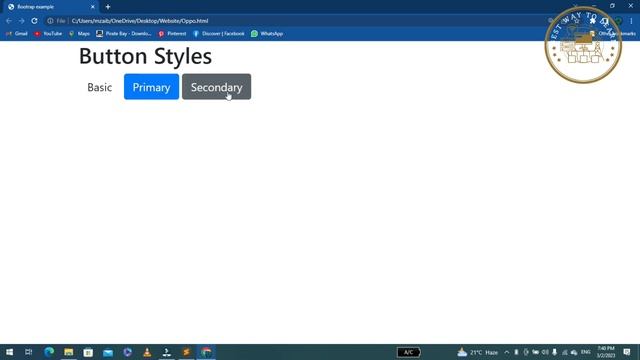Launch Microsoft Edge from the taskbar
The image size is (640, 360).
pyautogui.click(x=49, y=352)
